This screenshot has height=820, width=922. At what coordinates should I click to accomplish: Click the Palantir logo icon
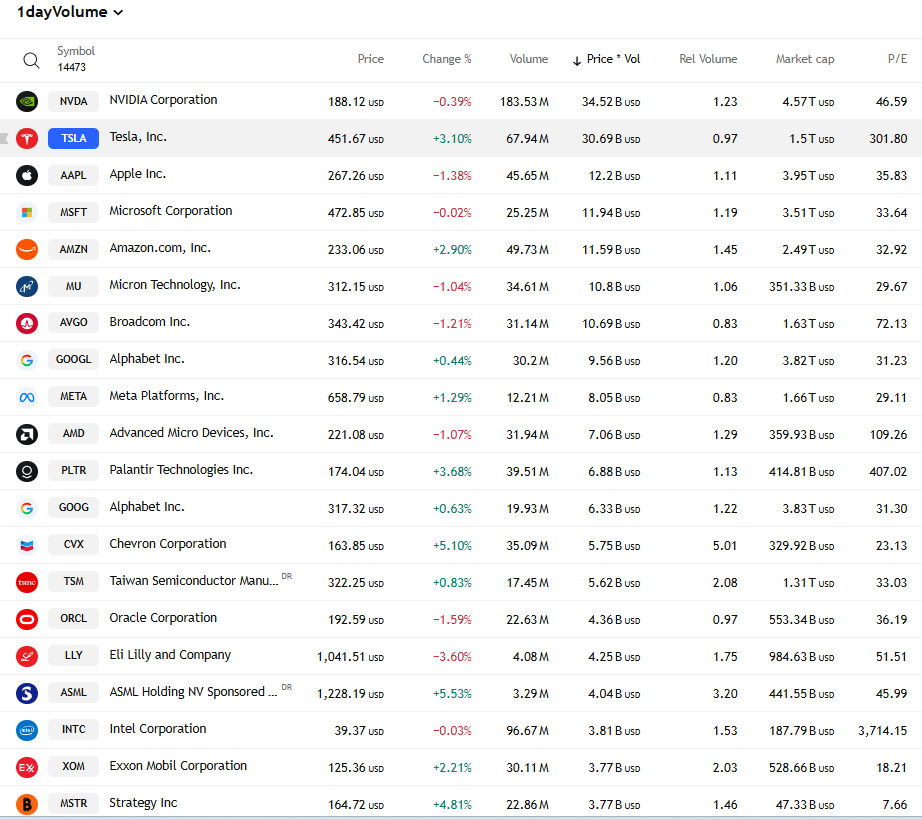click(x=27, y=471)
